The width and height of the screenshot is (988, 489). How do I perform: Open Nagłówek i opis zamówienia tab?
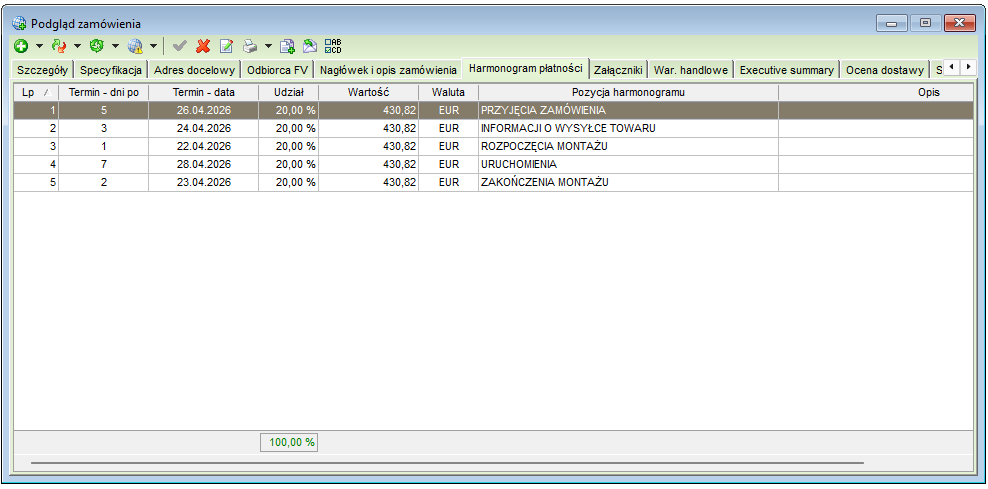tap(388, 70)
